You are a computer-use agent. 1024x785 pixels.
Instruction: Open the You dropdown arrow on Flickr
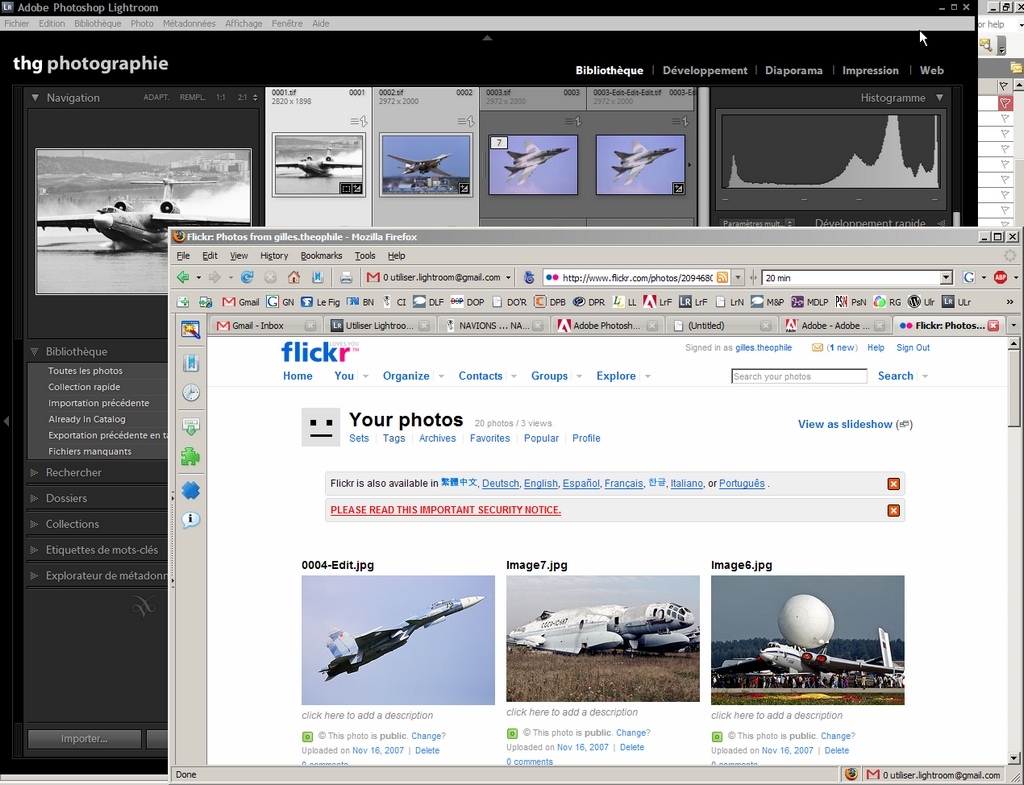pos(366,376)
